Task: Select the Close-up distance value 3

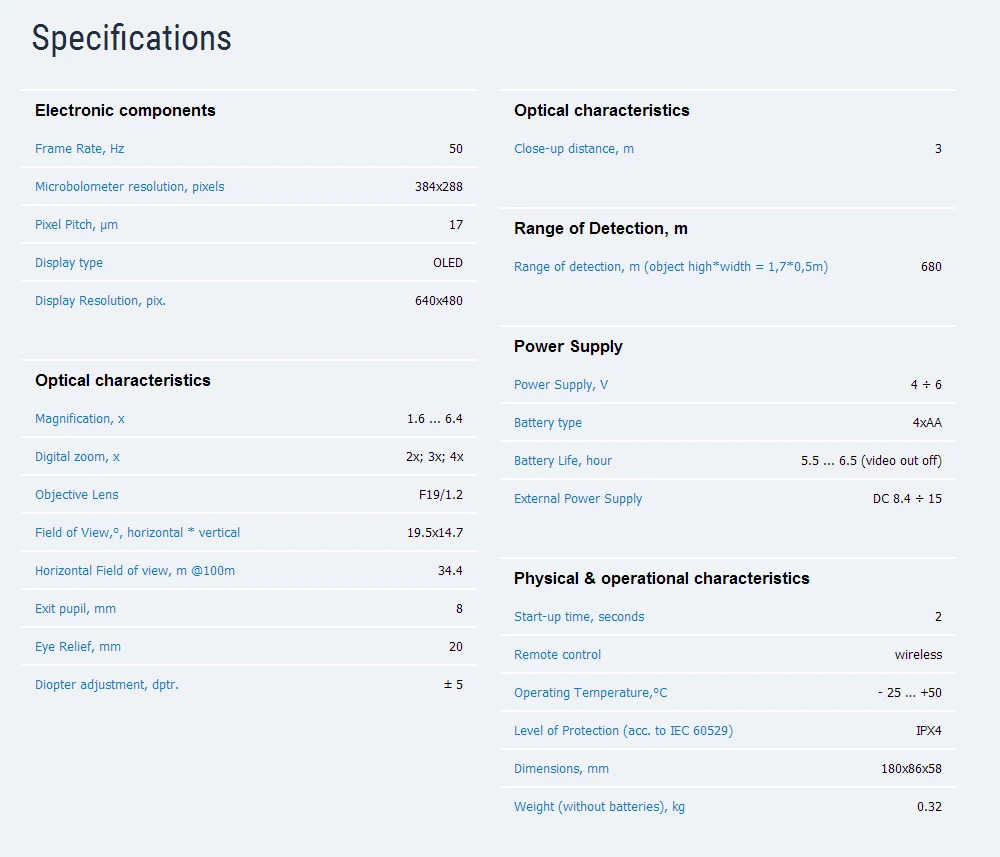Action: [x=938, y=149]
